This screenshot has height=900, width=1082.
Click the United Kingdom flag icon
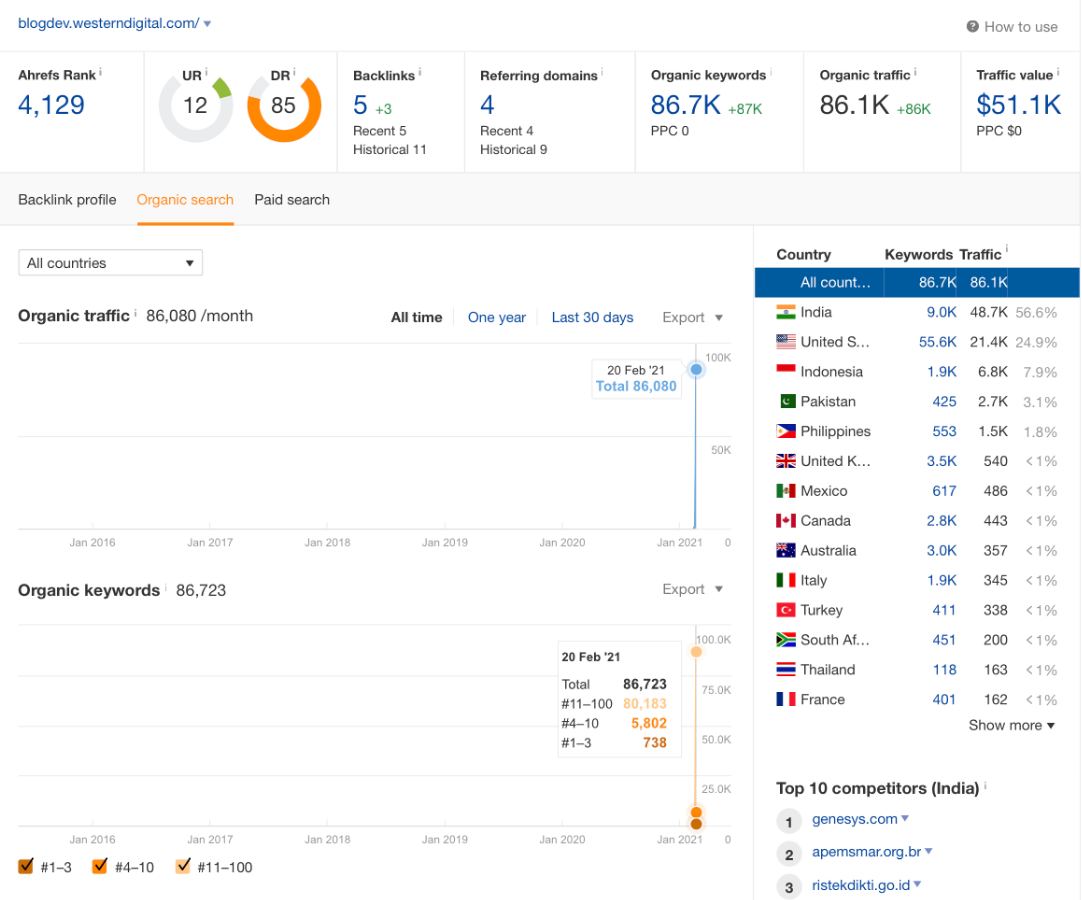(x=785, y=461)
